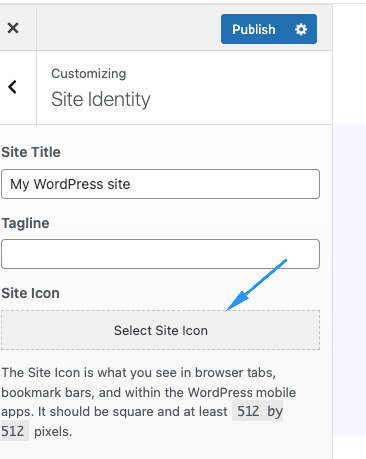Viewport: 366px width, 459px height.
Task: Focus the Site Title input field
Action: (160, 184)
